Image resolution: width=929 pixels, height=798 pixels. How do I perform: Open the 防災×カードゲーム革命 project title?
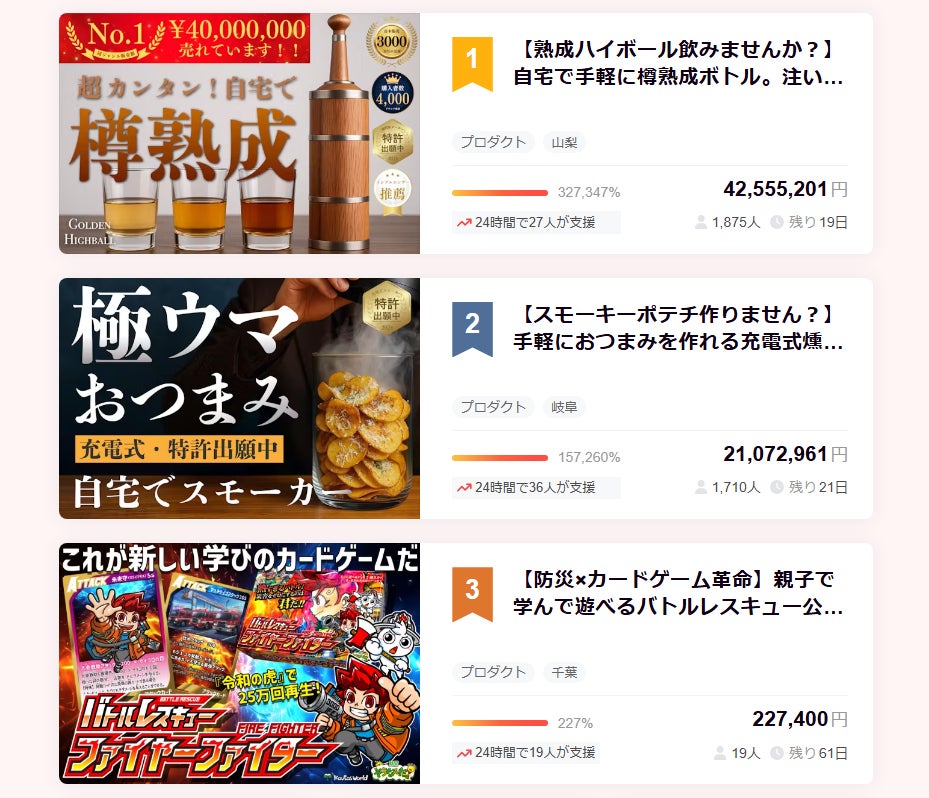click(678, 592)
